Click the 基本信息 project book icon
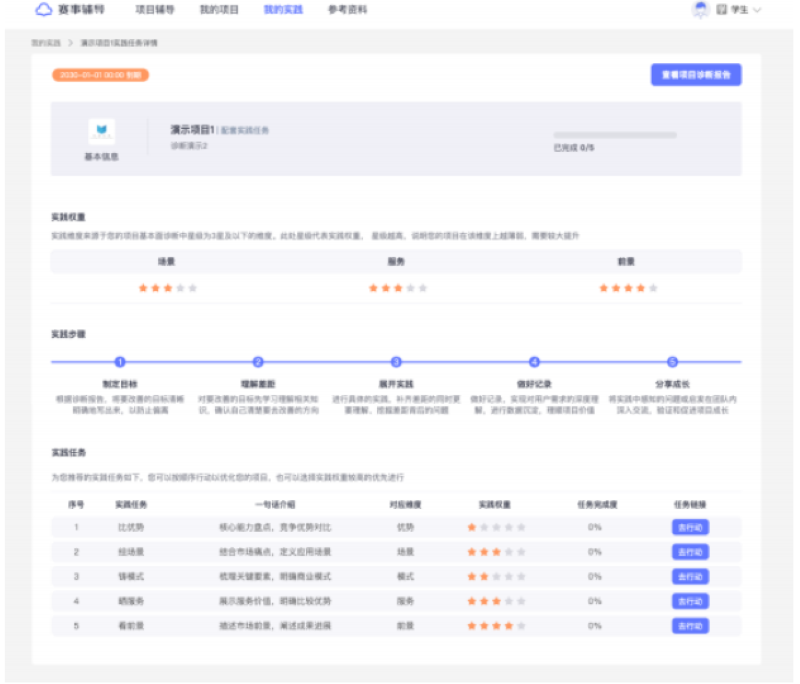Image resolution: width=800 pixels, height=684 pixels. [101, 132]
